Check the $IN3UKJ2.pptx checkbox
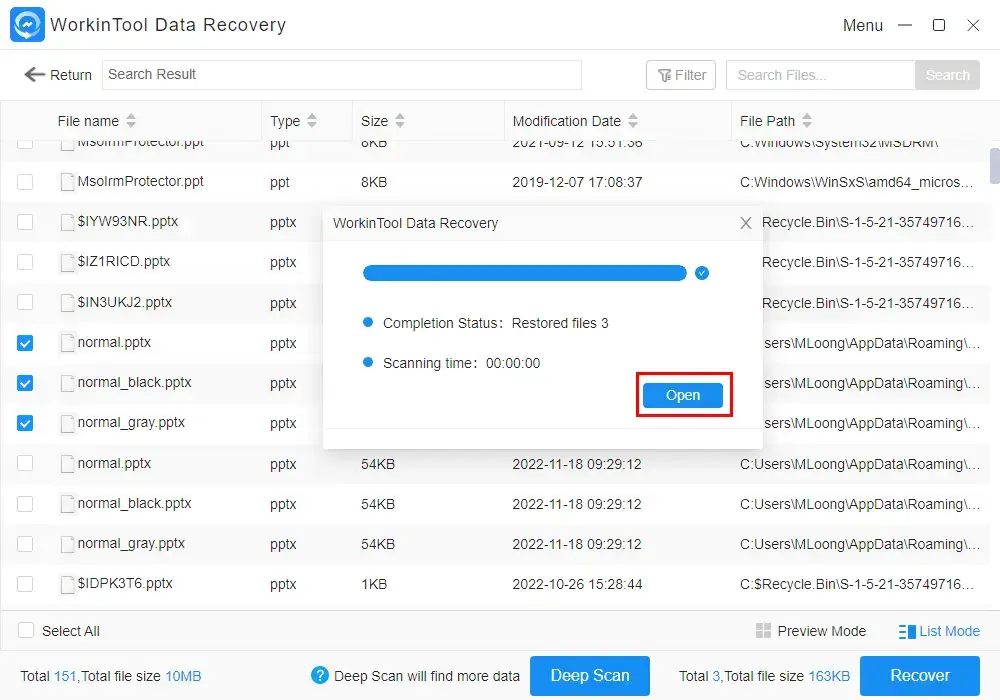The image size is (1000, 700). pos(25,302)
